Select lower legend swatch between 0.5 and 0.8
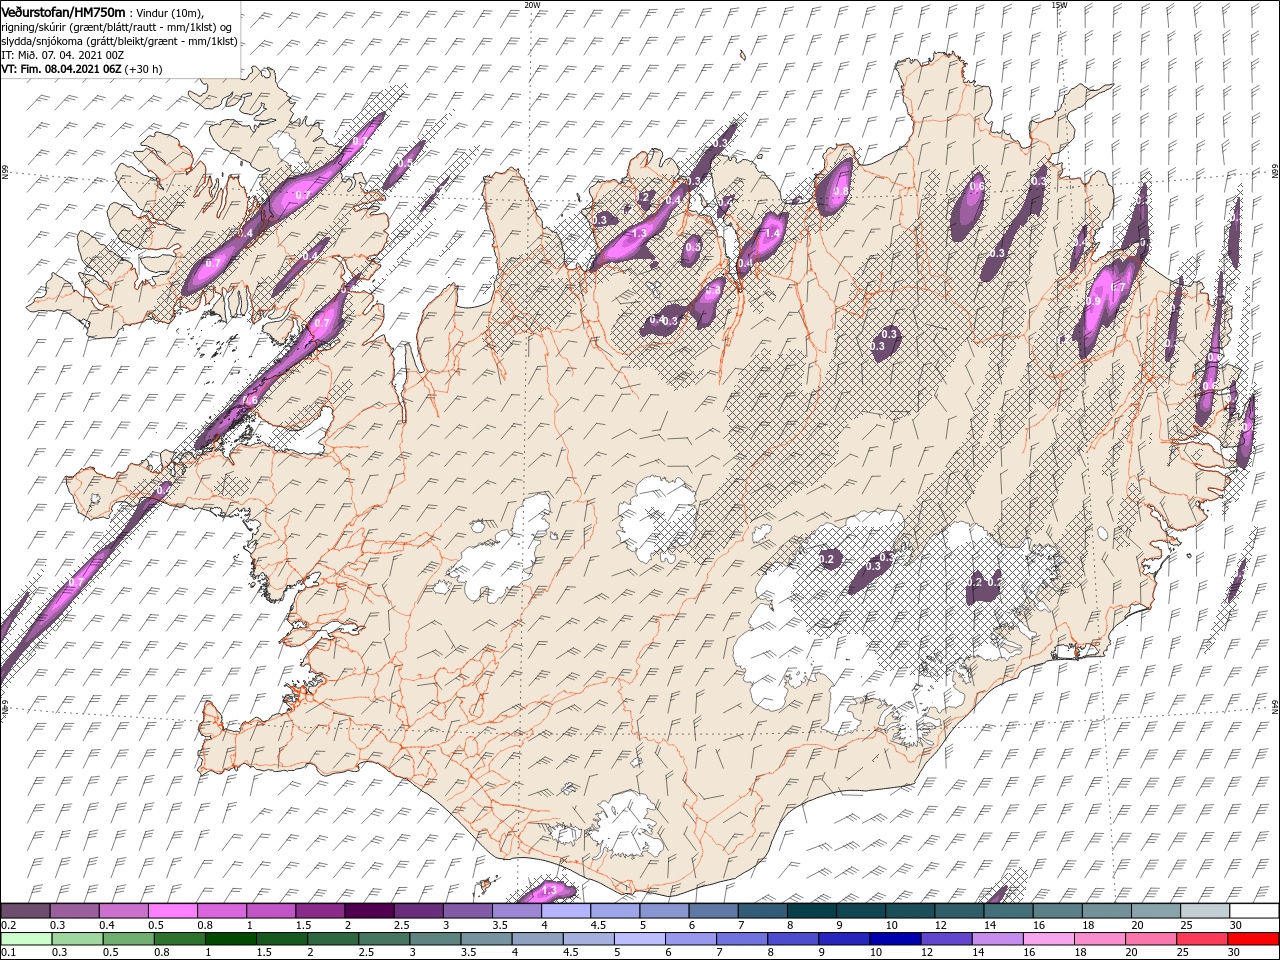Image resolution: width=1280 pixels, height=960 pixels. pos(129,939)
